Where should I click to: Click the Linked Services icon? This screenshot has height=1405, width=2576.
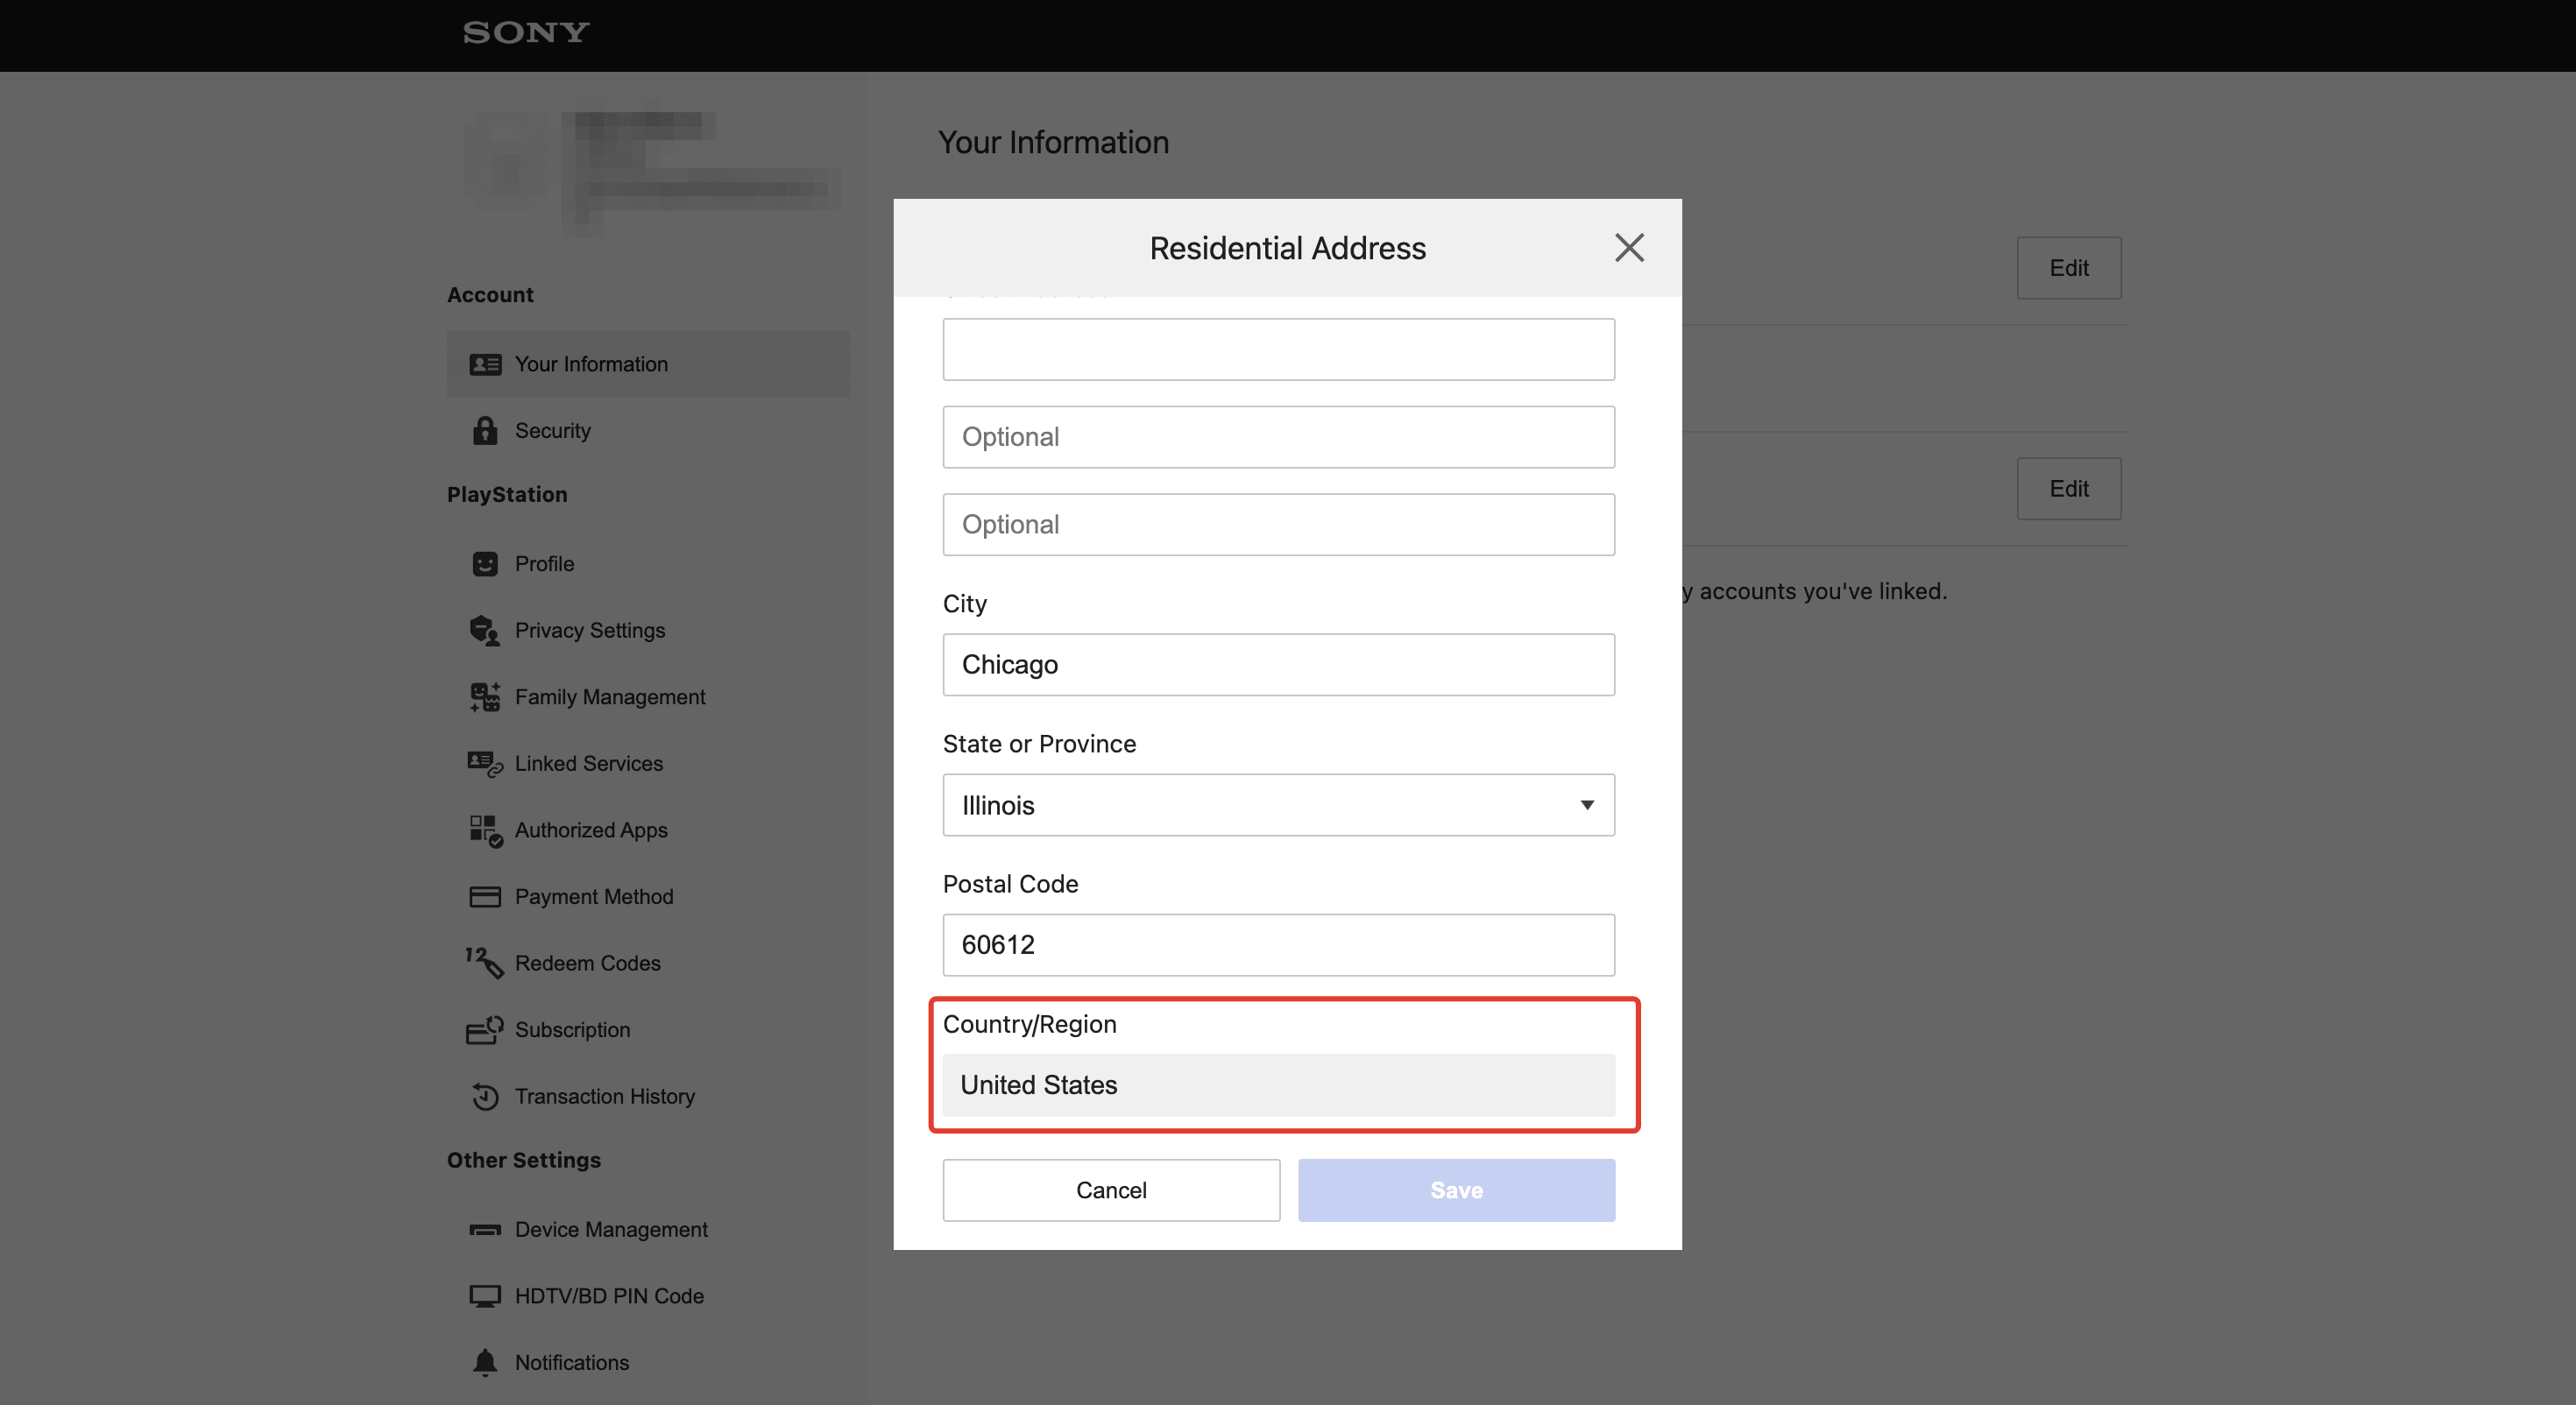click(485, 764)
